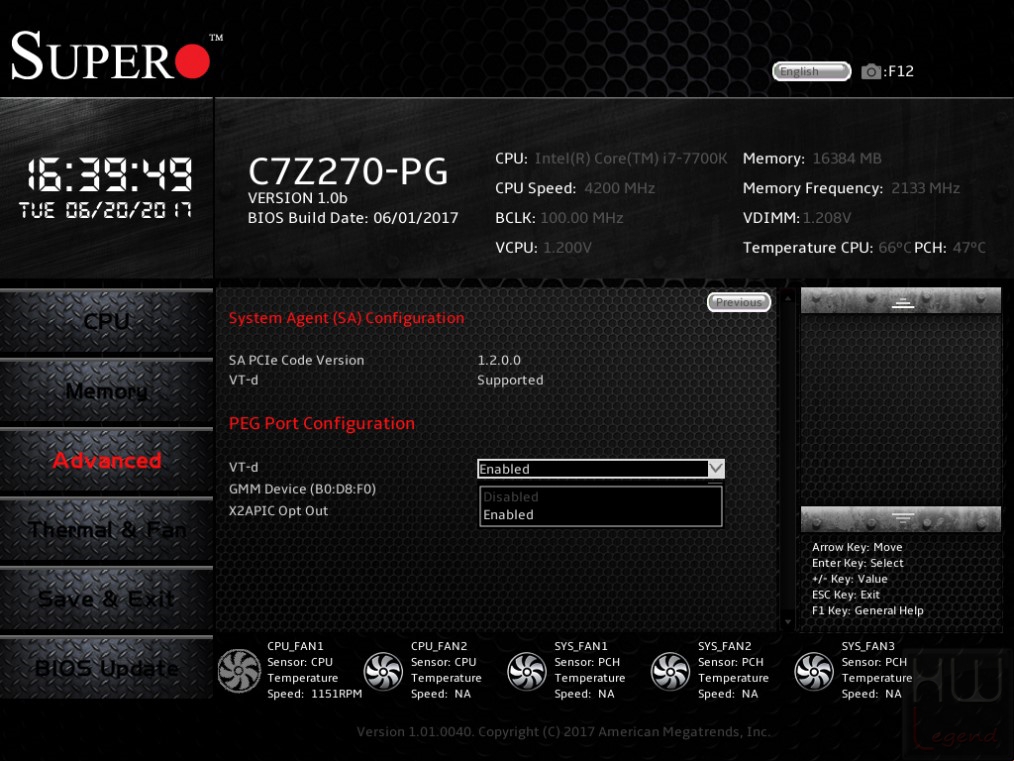The image size is (1014, 761).
Task: Click the SYS_FAN1 fan icon
Action: [526, 670]
